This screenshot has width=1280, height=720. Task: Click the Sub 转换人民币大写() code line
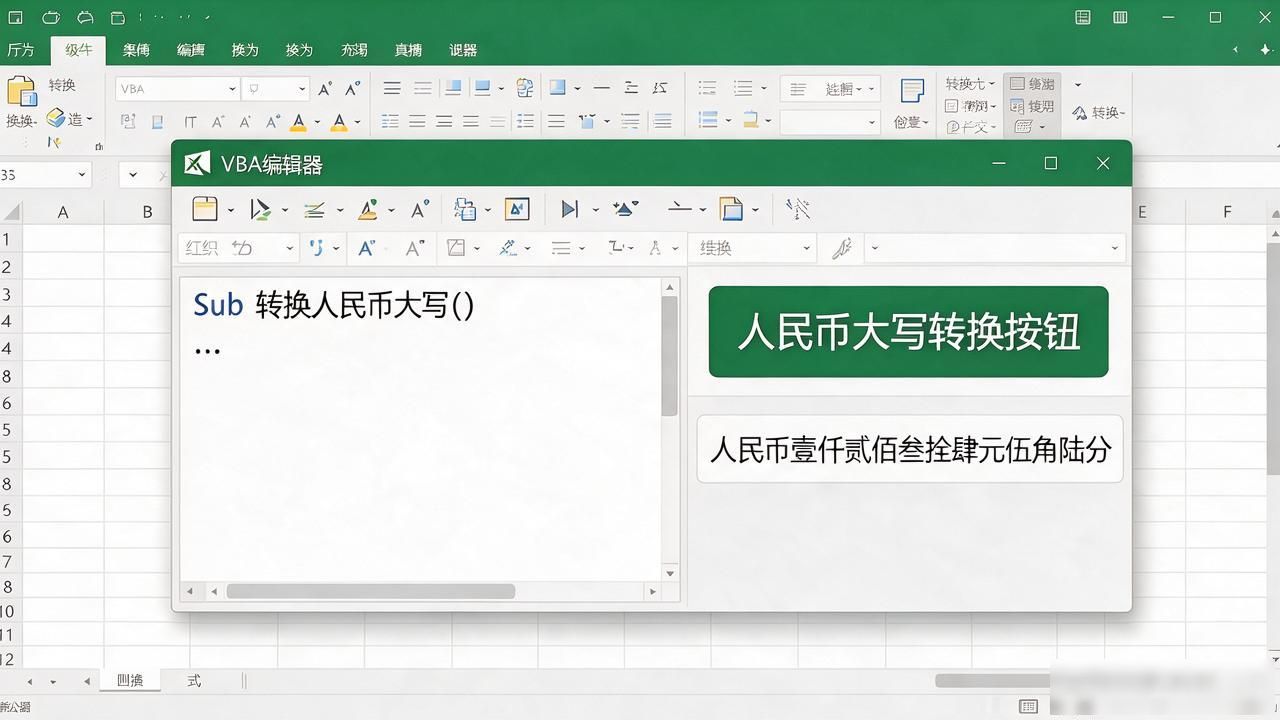pyautogui.click(x=334, y=304)
